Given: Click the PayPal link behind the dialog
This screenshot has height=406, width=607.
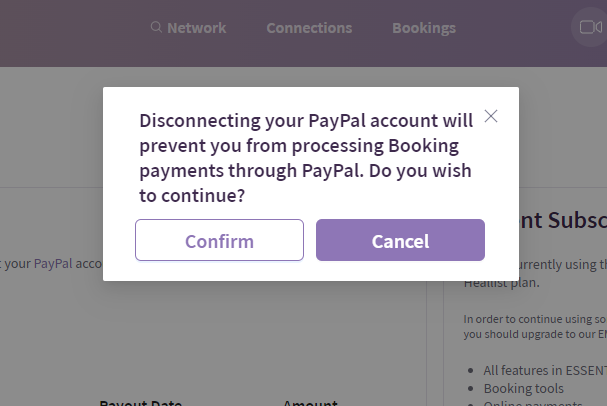Looking at the screenshot, I should (53, 263).
